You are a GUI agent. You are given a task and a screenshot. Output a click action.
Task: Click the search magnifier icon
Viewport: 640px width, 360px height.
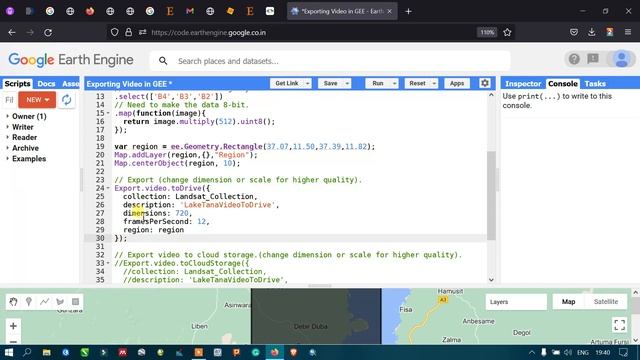[163, 61]
